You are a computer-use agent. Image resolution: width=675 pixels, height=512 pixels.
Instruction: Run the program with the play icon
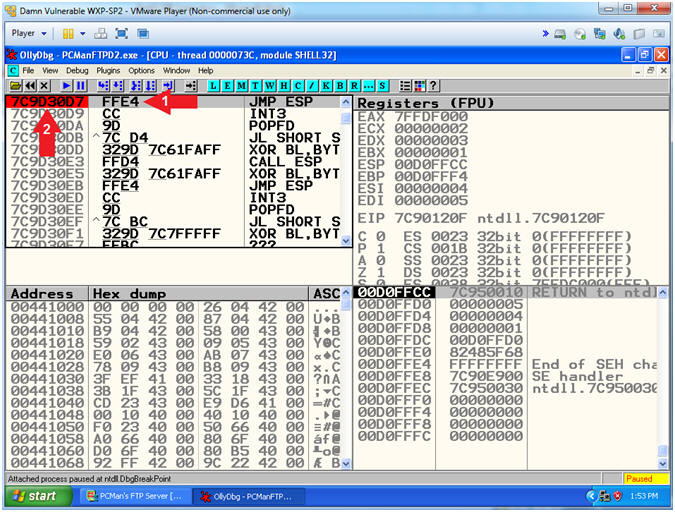coord(67,86)
